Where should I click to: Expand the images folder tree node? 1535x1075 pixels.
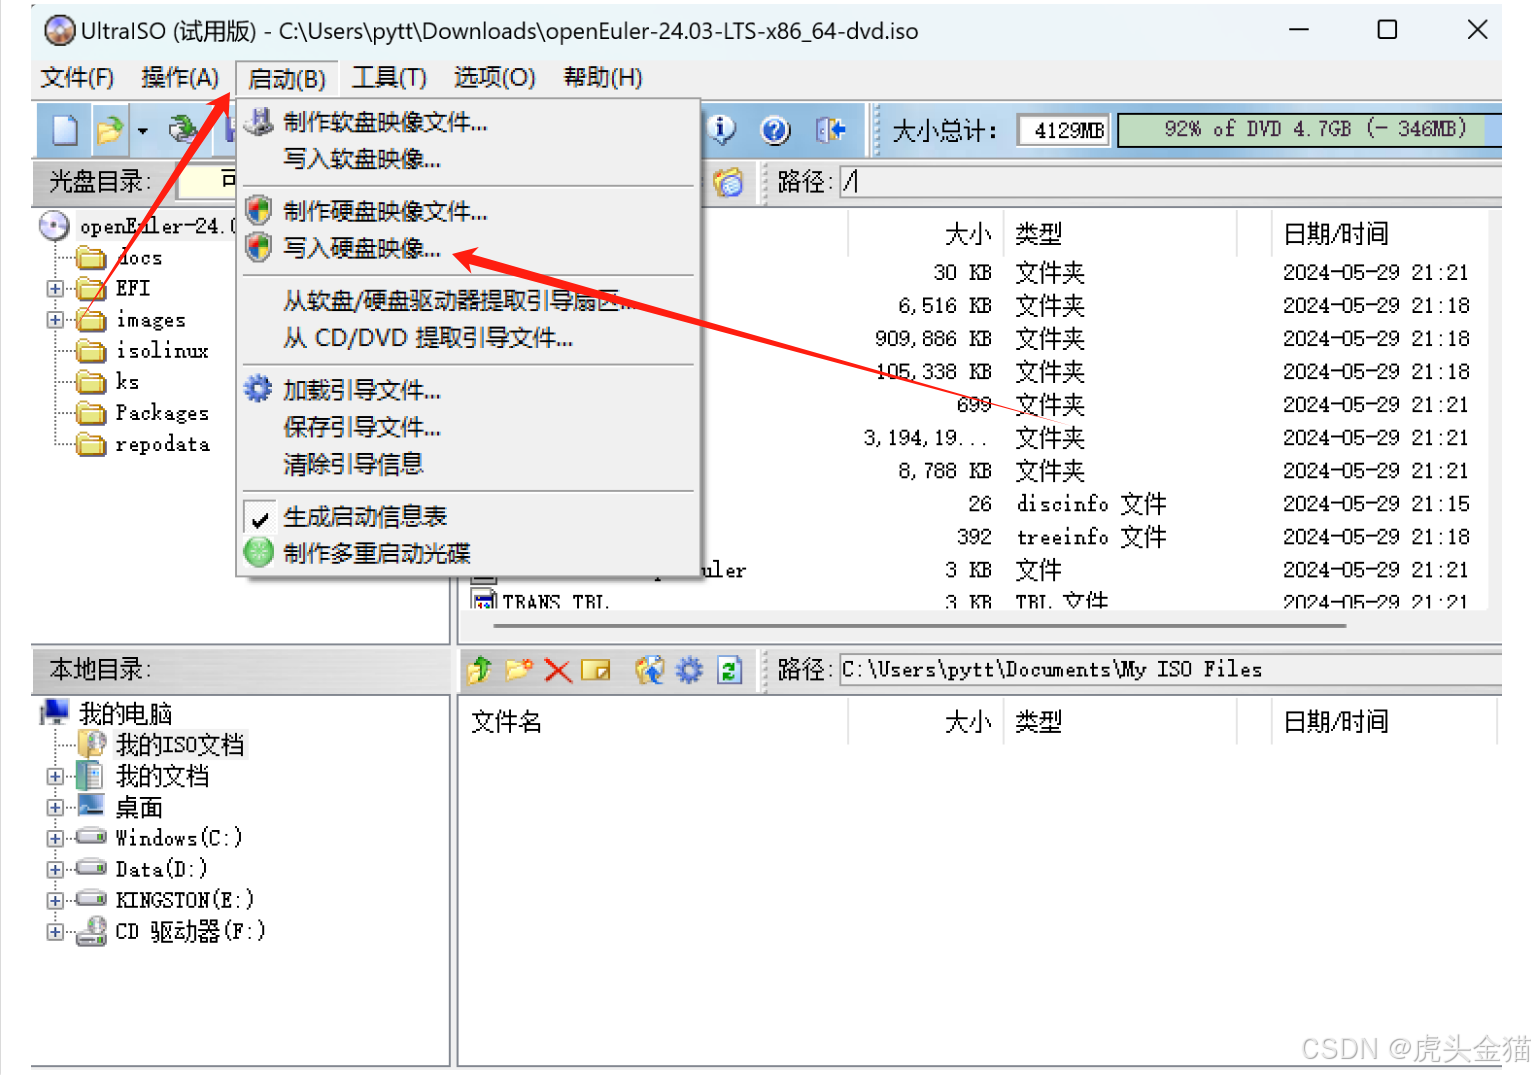coord(55,320)
